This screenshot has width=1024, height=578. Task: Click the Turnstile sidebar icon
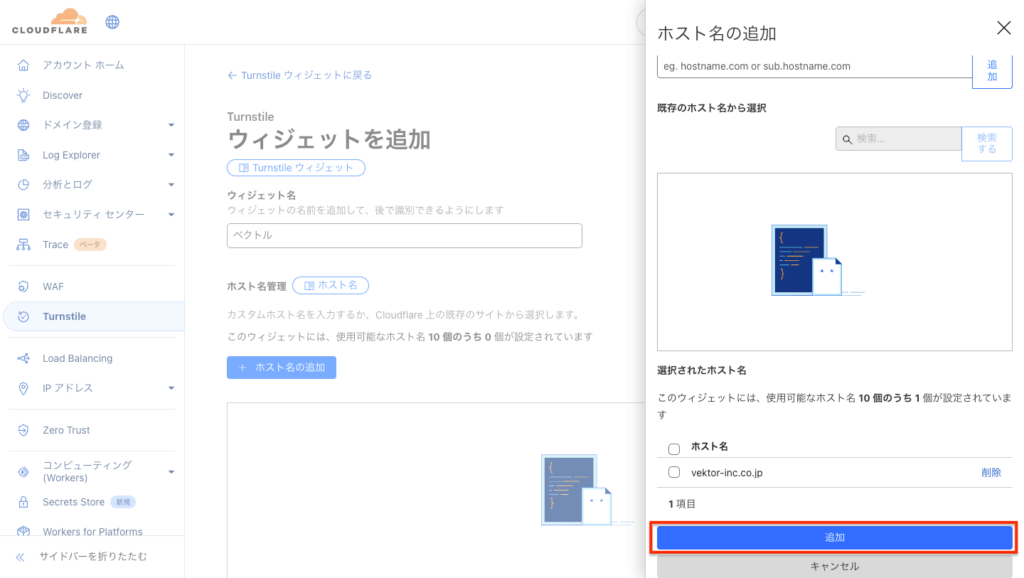[x=24, y=317]
